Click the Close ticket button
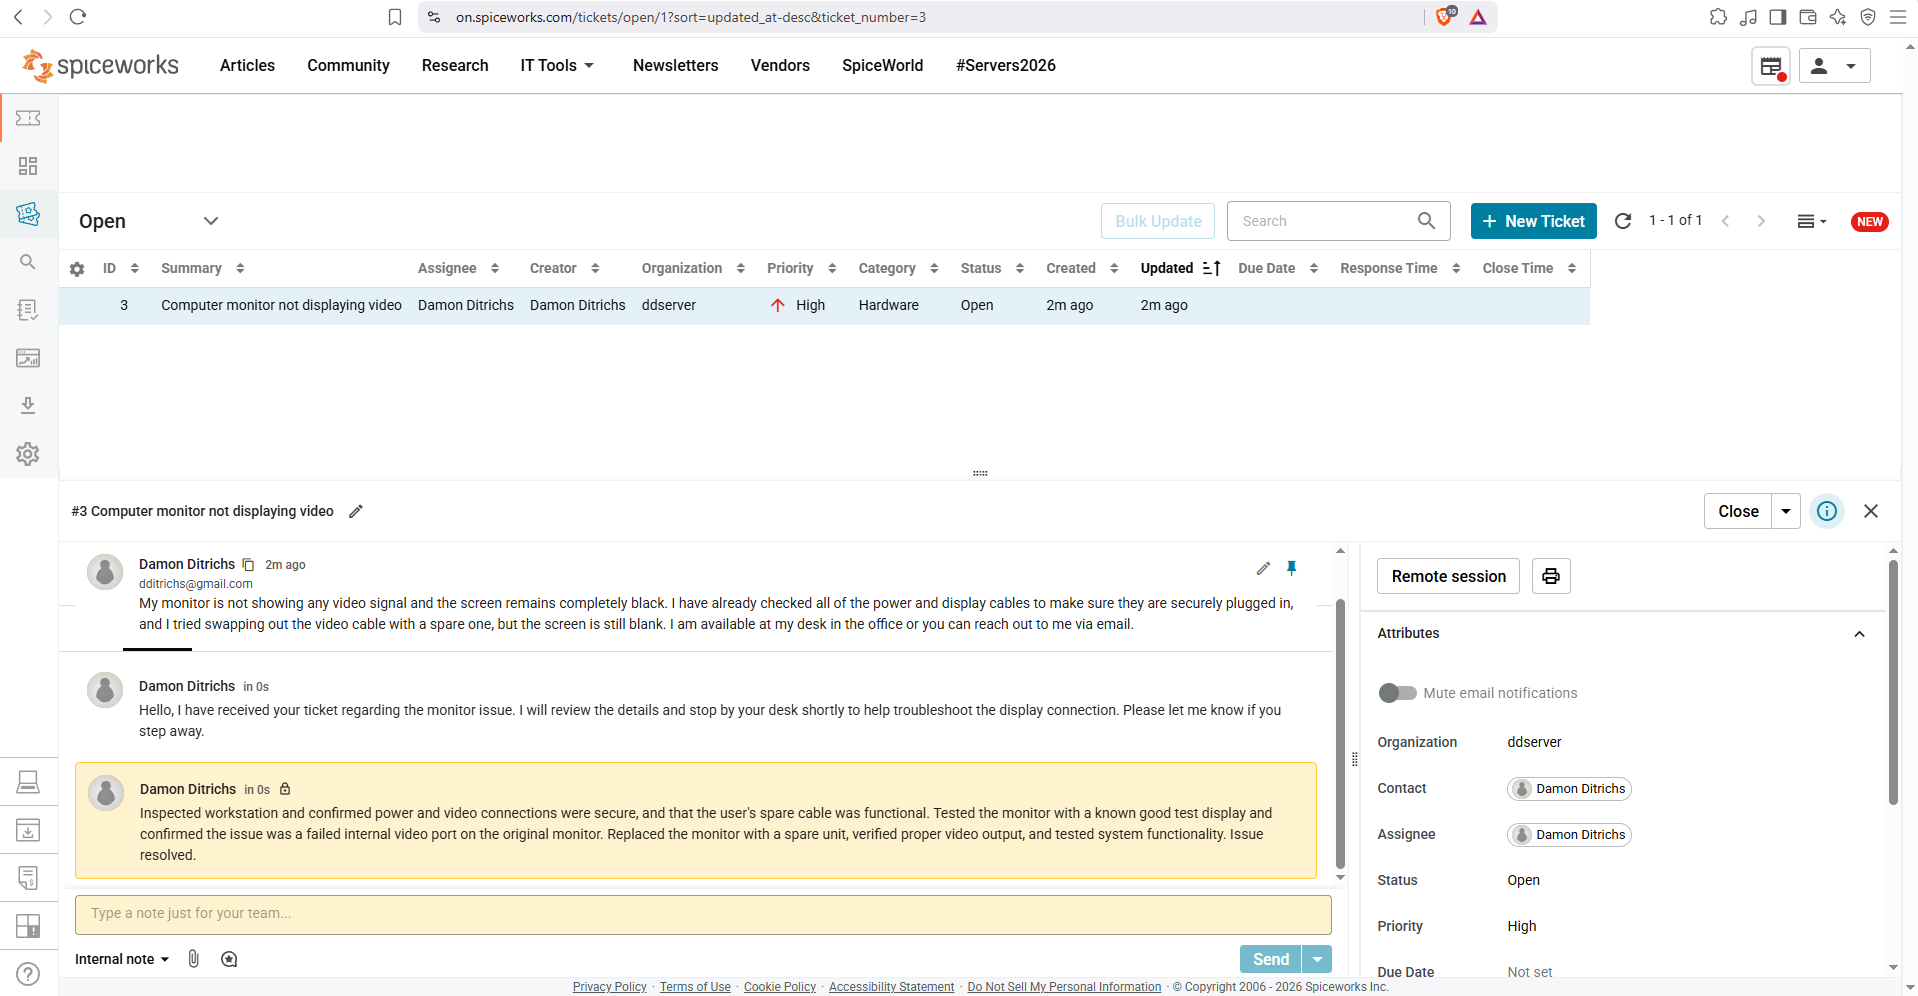1918x996 pixels. click(1738, 511)
